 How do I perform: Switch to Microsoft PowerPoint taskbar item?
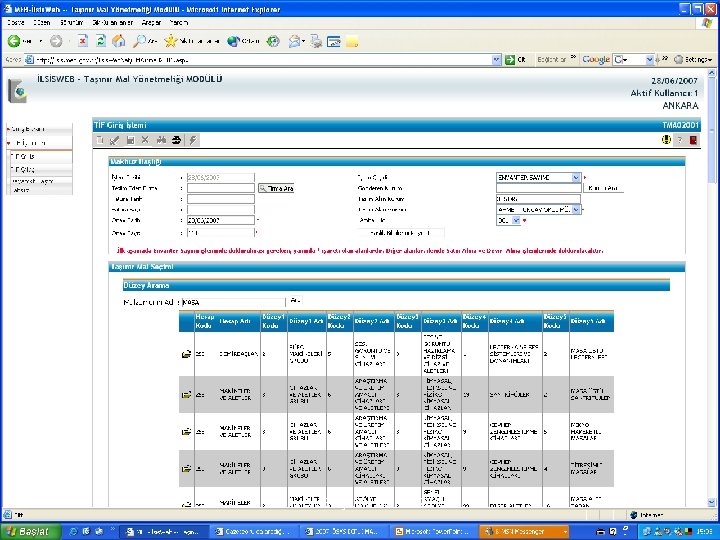434,532
